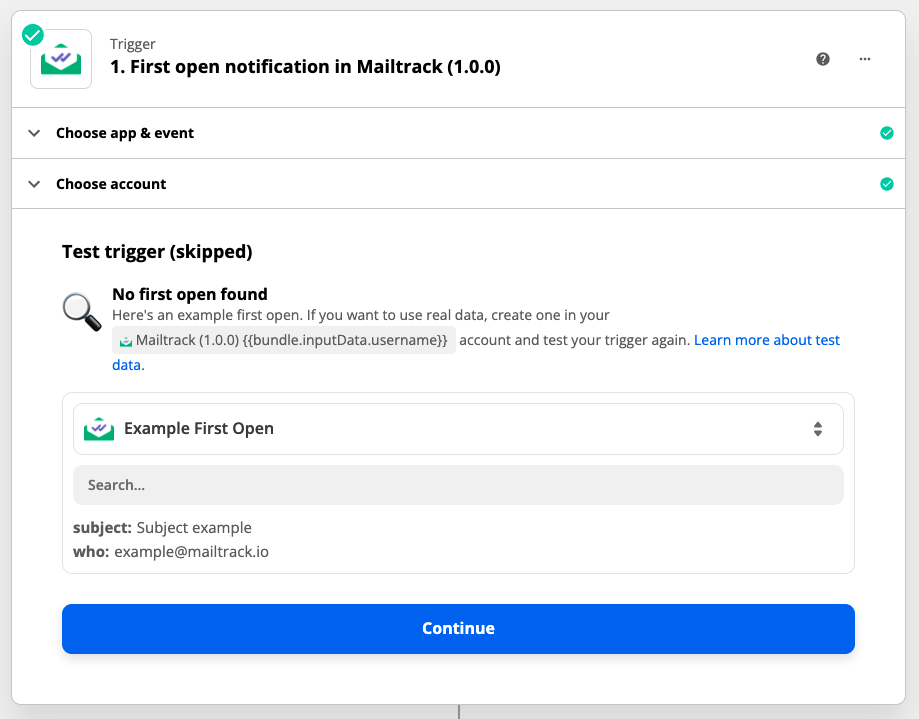The image size is (919, 719).
Task: Open the help question mark icon
Action: 823,59
